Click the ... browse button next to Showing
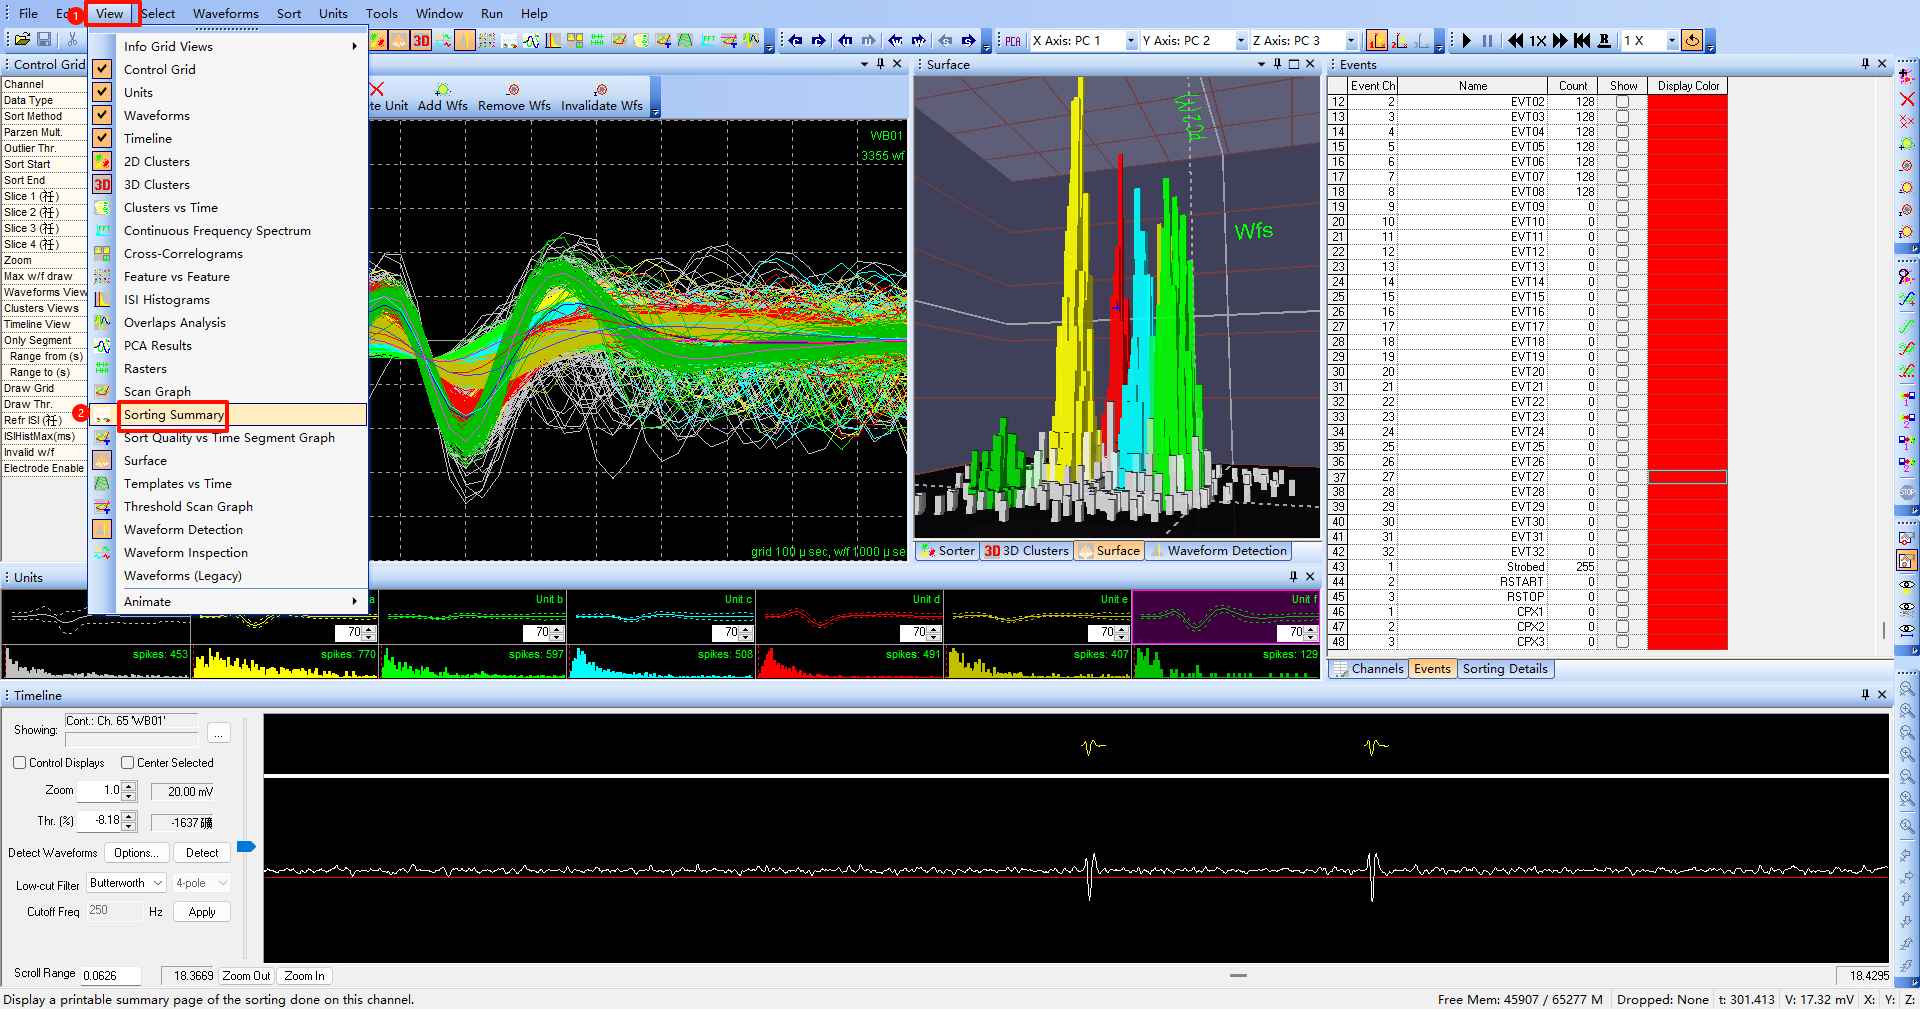Viewport: 1920px width, 1009px height. 219,734
